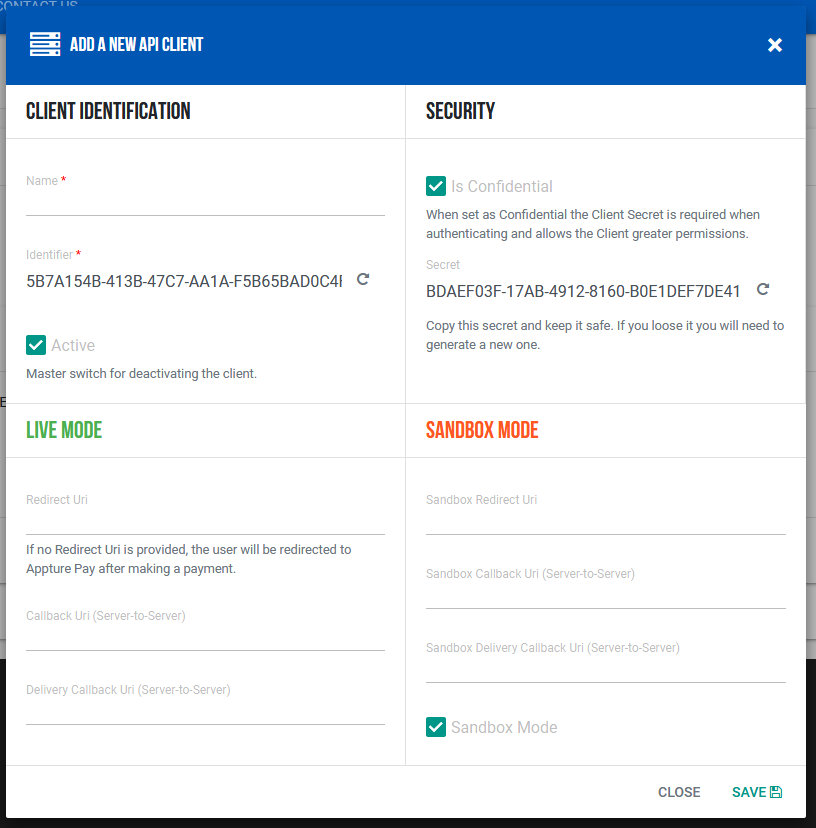Viewport: 816px width, 828px height.
Task: Open the Contact Us link behind dialog
Action: coord(40,5)
